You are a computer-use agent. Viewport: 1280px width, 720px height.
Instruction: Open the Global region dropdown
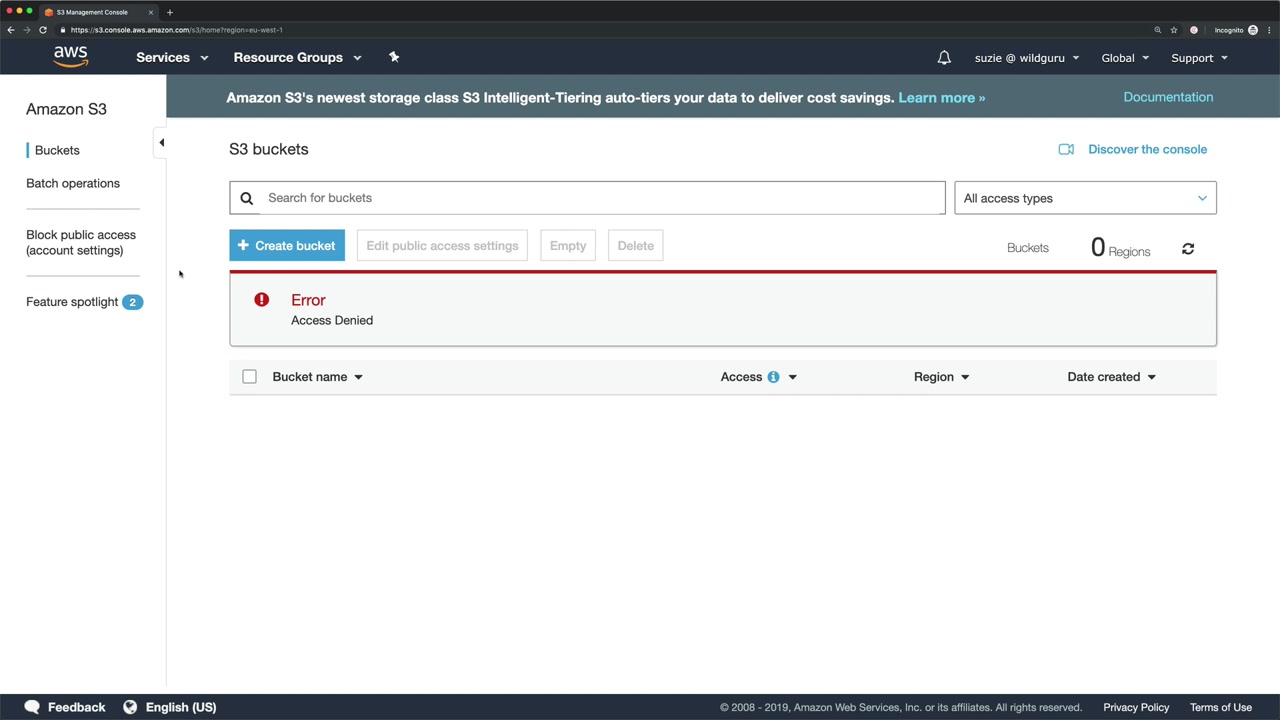tap(1125, 58)
